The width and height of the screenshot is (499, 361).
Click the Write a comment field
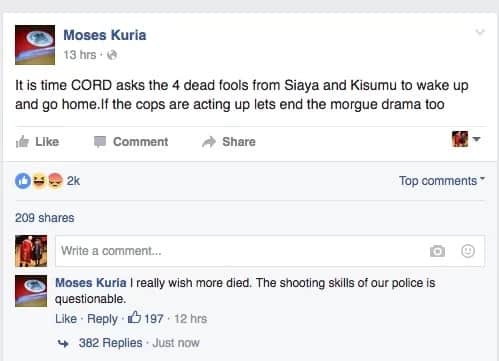point(270,251)
